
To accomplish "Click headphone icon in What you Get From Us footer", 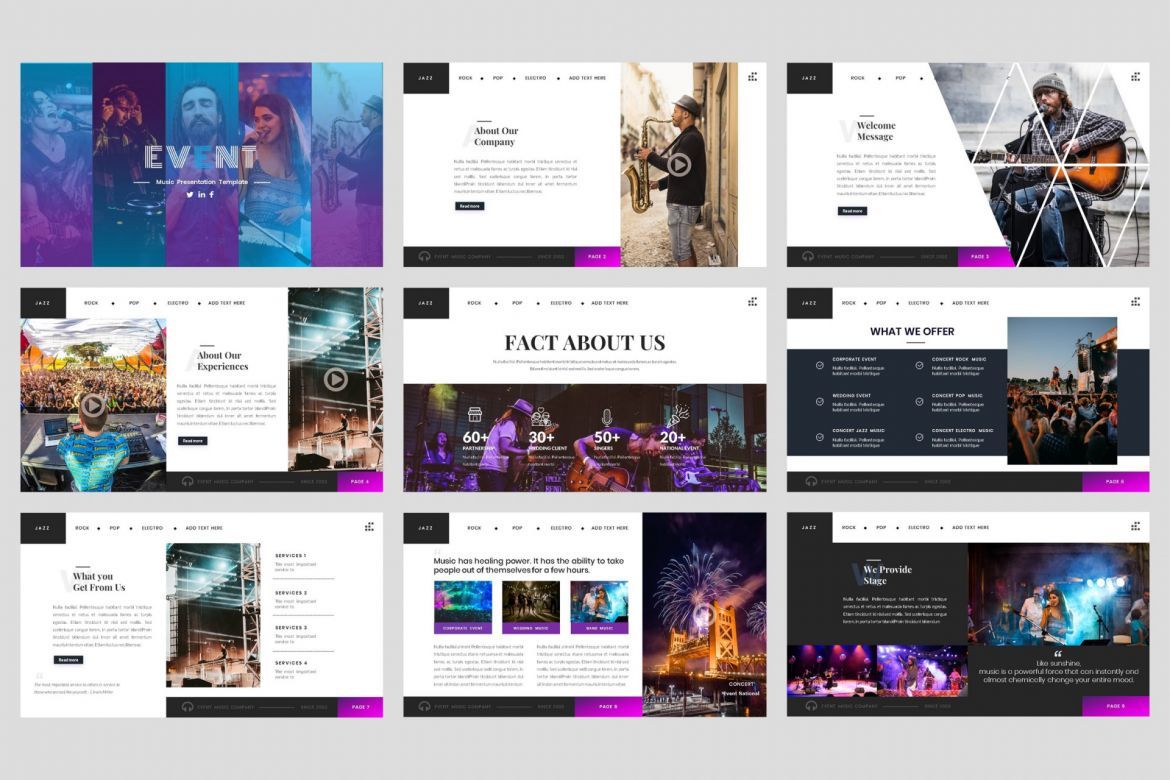I will pos(187,706).
